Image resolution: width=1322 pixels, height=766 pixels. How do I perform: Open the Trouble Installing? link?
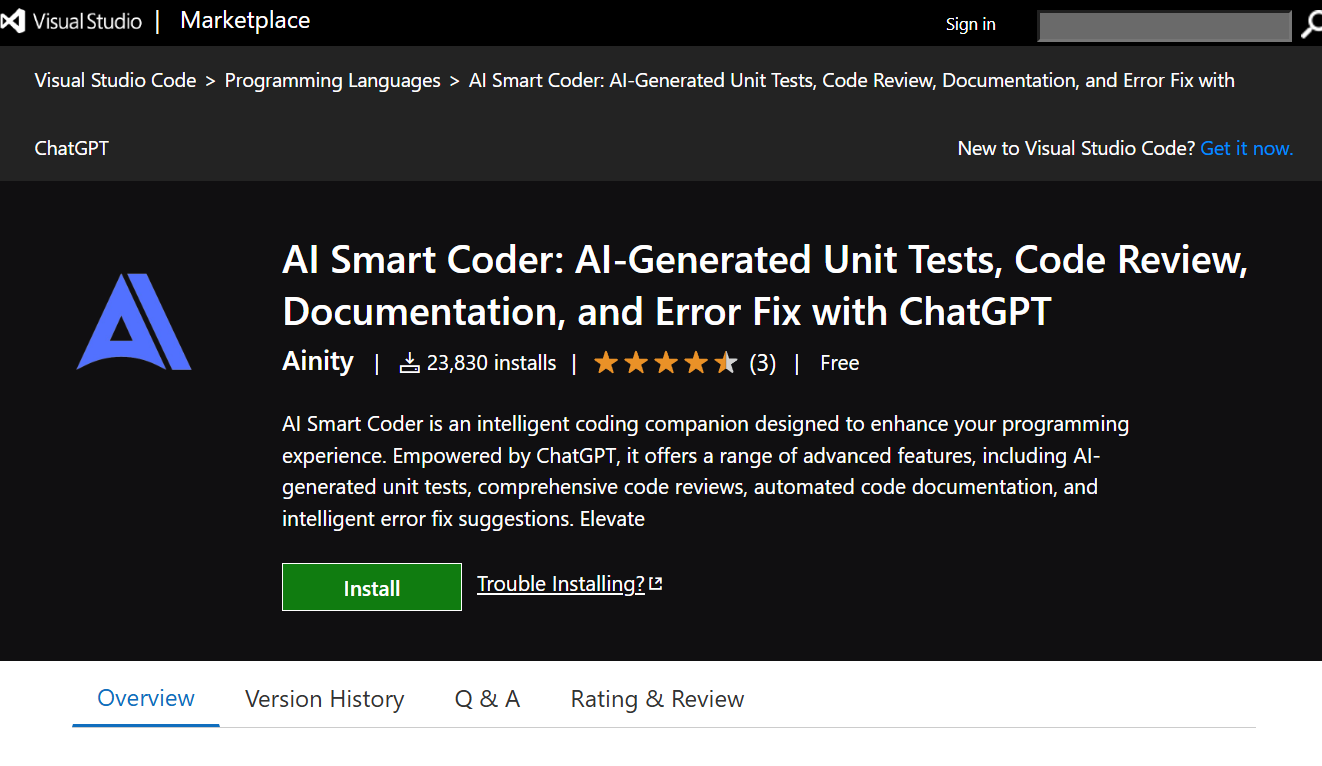click(560, 584)
